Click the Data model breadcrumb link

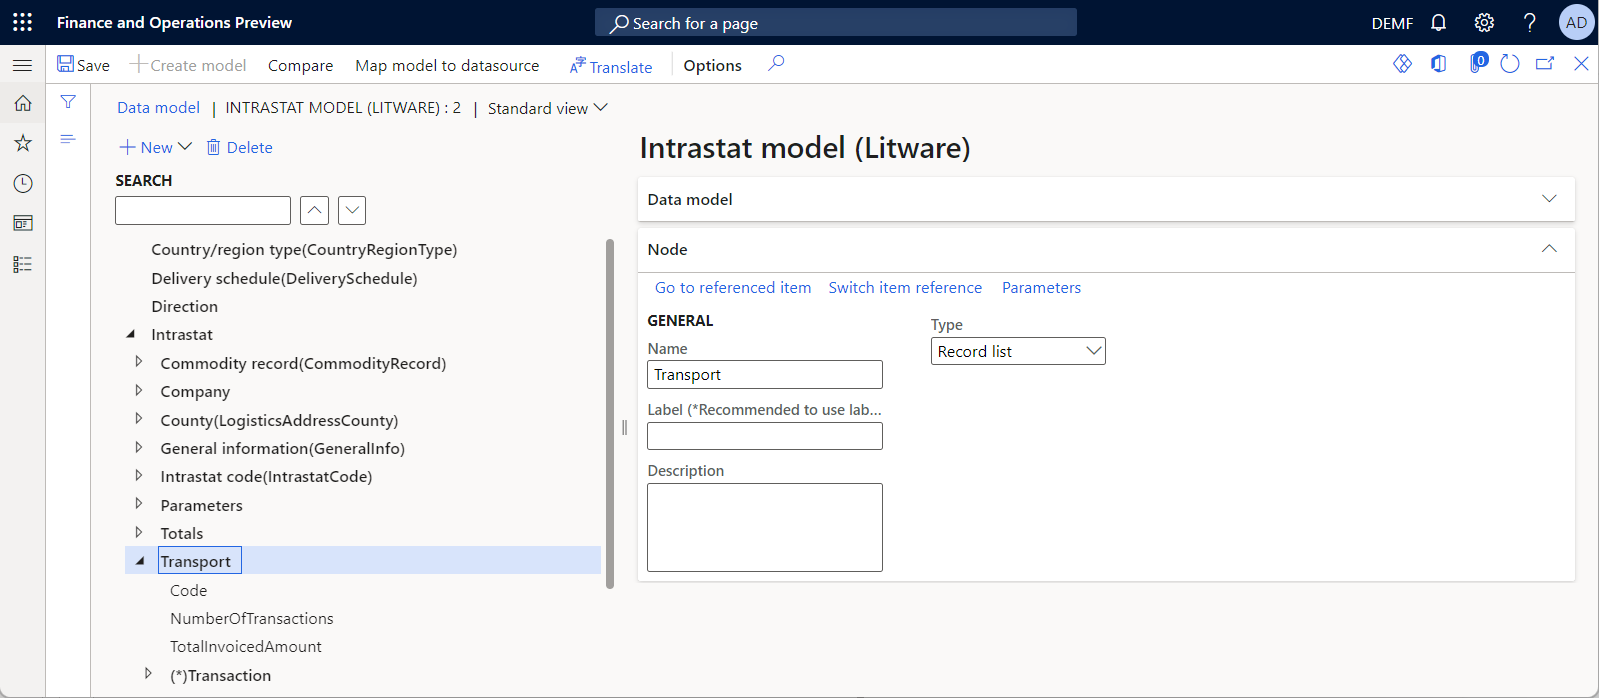point(158,107)
